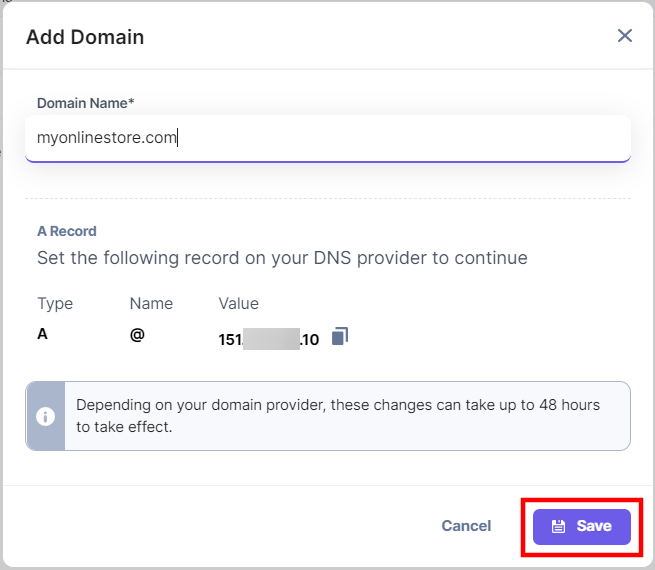655x570 pixels.
Task: Focus the Domain Name input field
Action: [400, 138]
